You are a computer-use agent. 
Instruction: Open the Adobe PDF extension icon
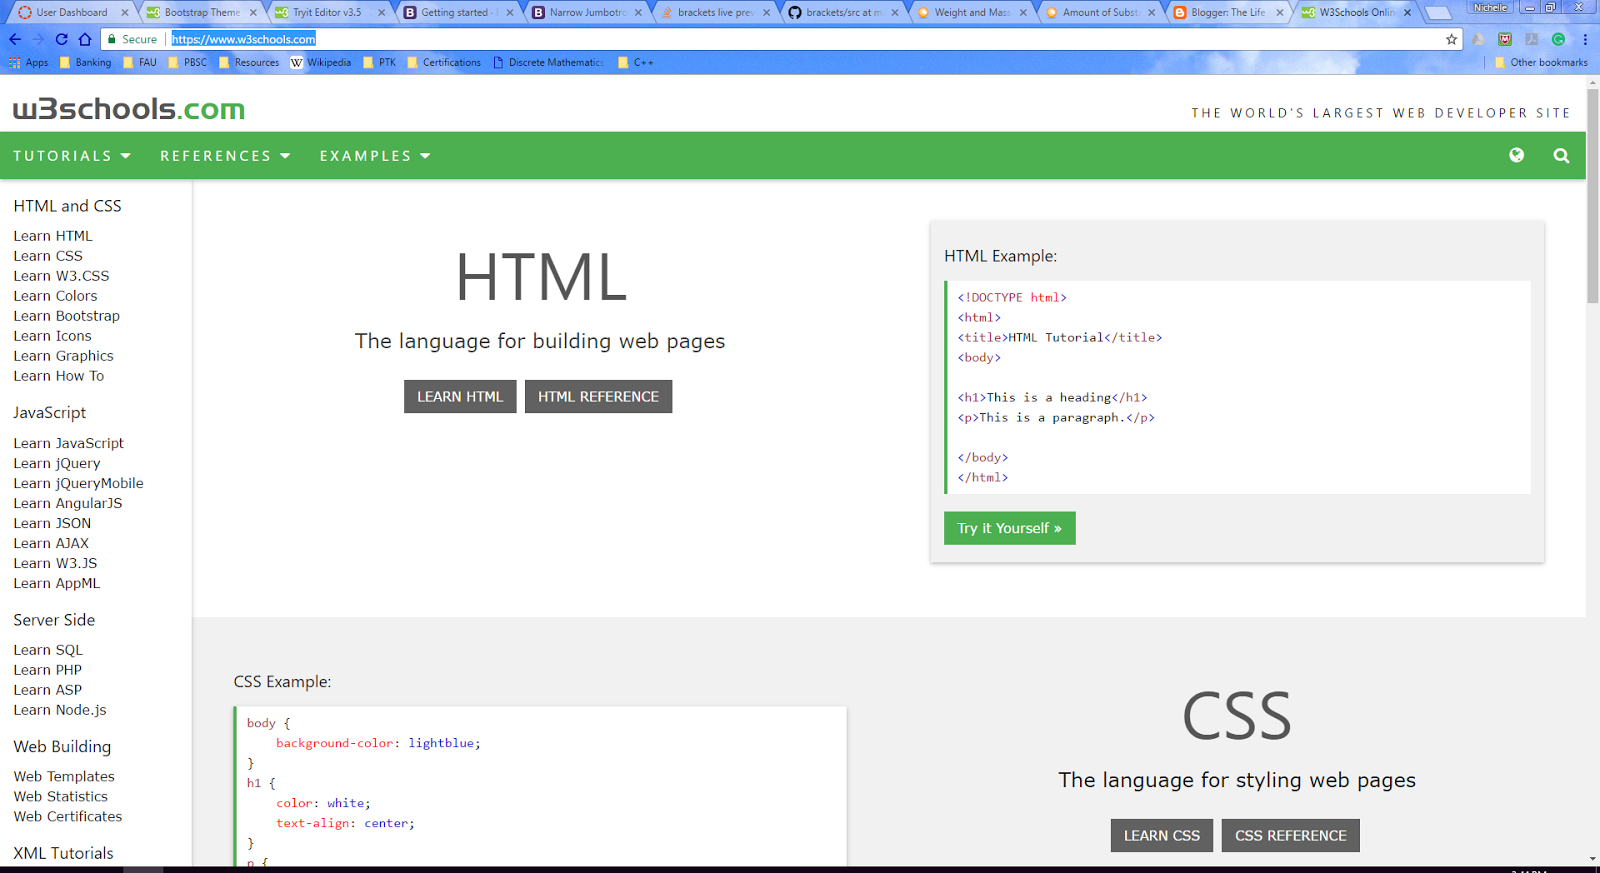click(x=1531, y=39)
